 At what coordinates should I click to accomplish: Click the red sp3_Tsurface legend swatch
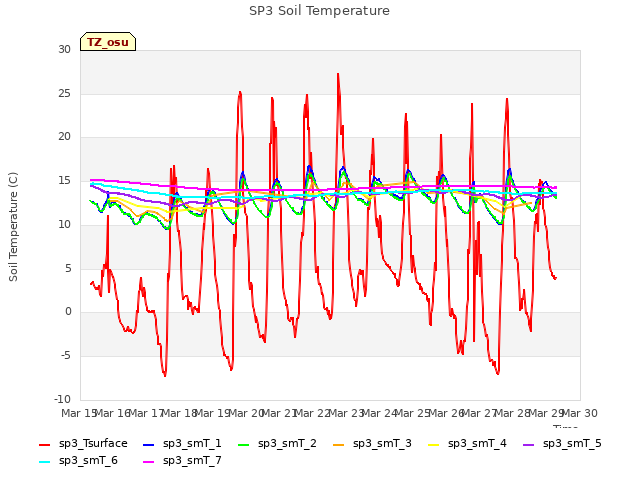pyautogui.click(x=44, y=444)
